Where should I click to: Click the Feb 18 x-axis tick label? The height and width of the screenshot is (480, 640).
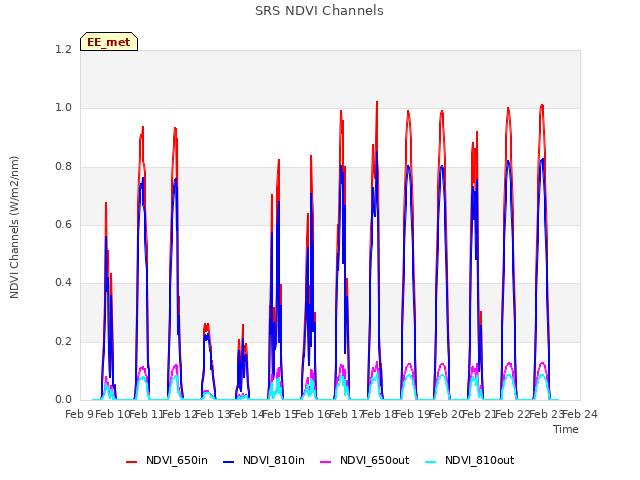380,414
